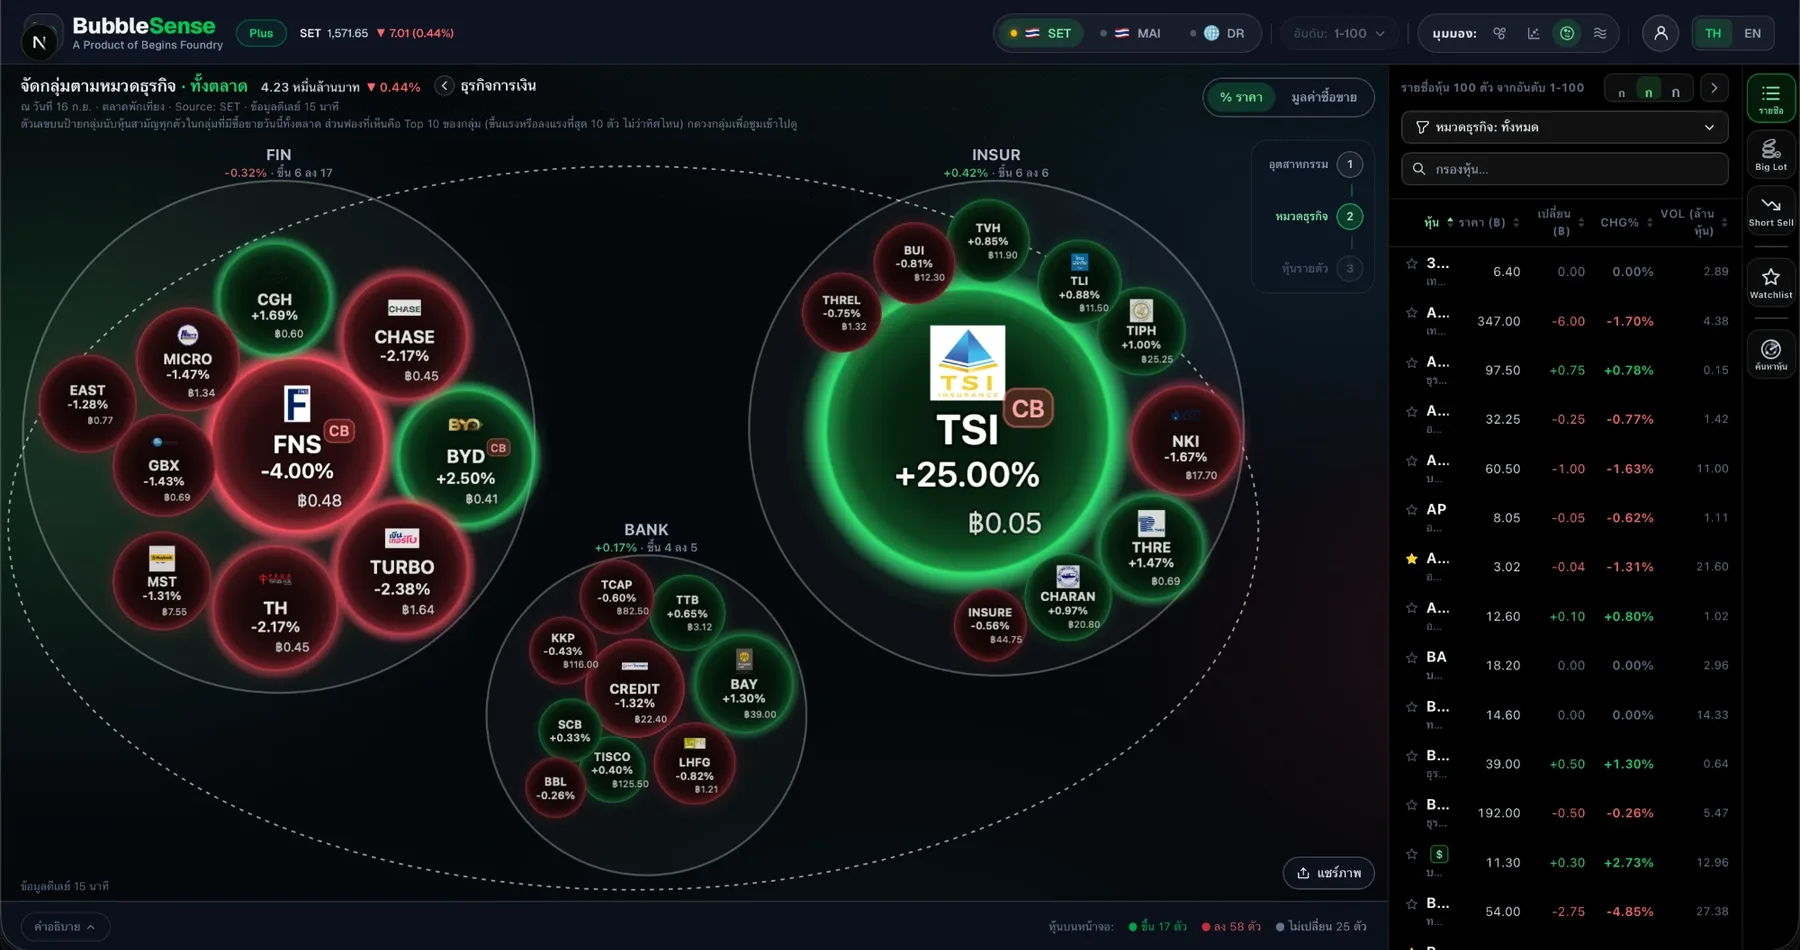
Task: Select medium font size ก
Action: coord(1648,92)
